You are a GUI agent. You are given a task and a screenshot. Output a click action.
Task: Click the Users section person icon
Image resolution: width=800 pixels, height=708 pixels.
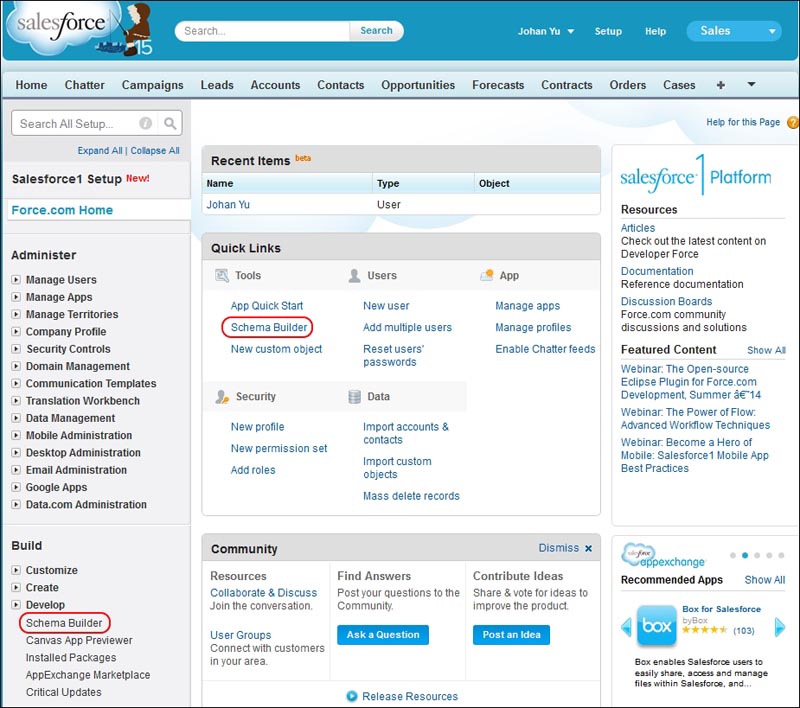(x=354, y=275)
